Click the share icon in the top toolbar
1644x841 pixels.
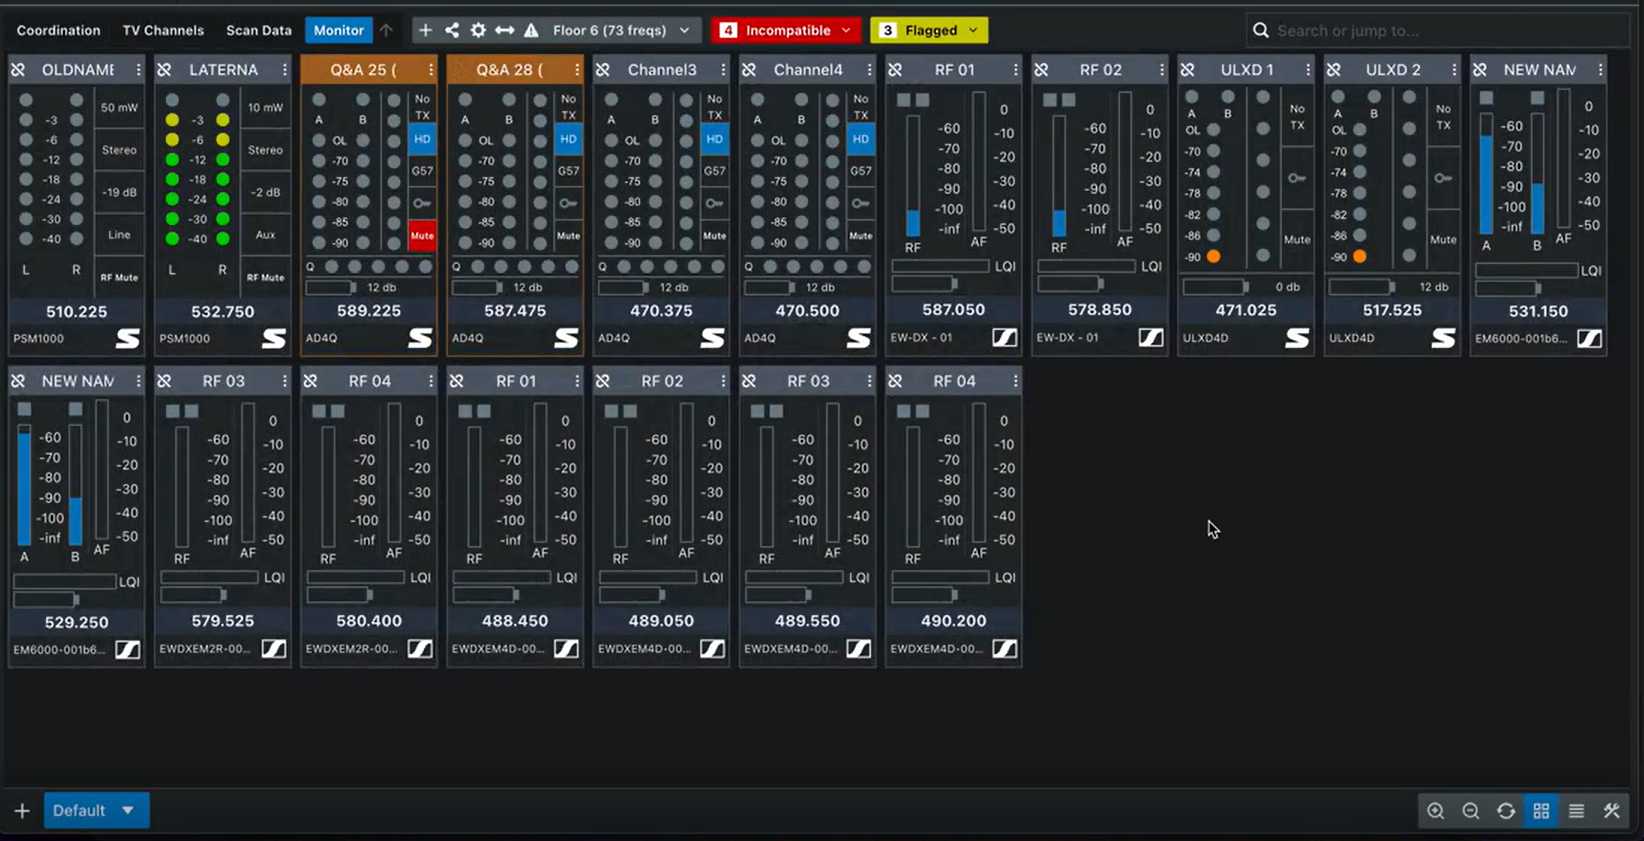[452, 30]
